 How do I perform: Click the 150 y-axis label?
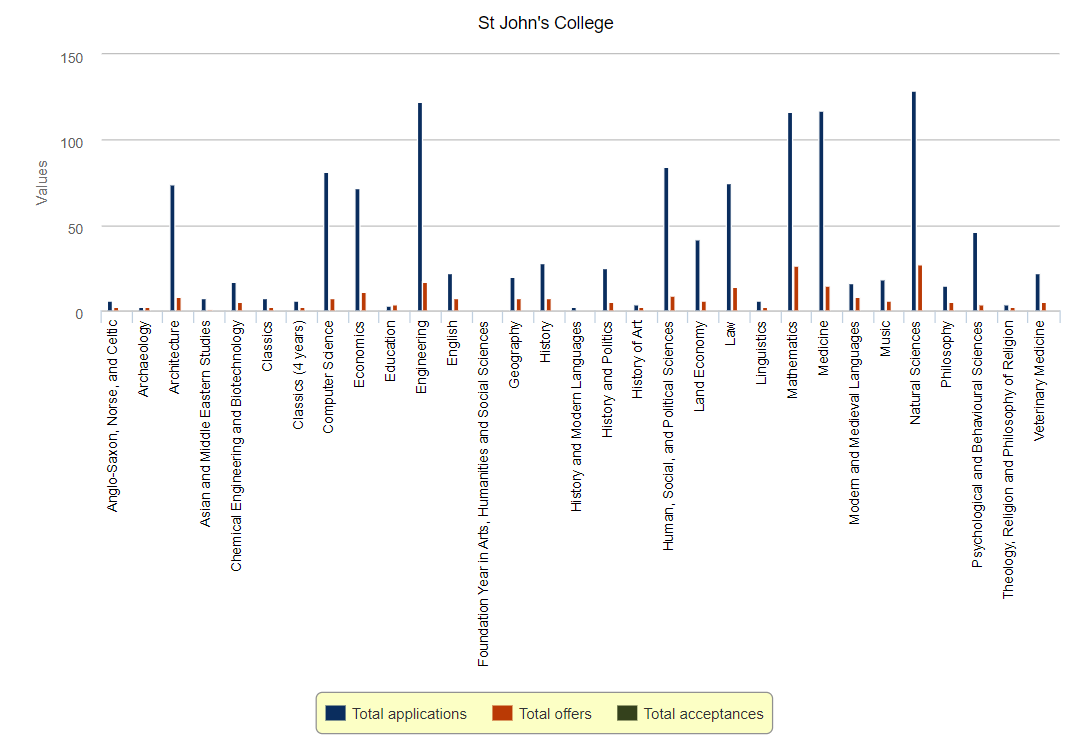pyautogui.click(x=72, y=58)
